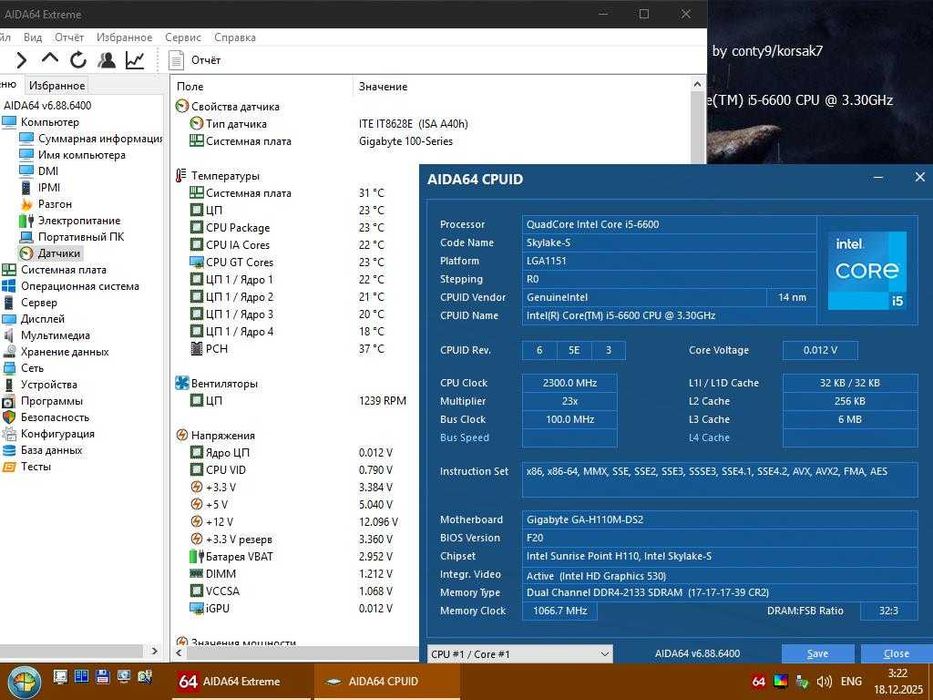
Task: Click the colorful monitor tray icon
Action: click(x=781, y=682)
